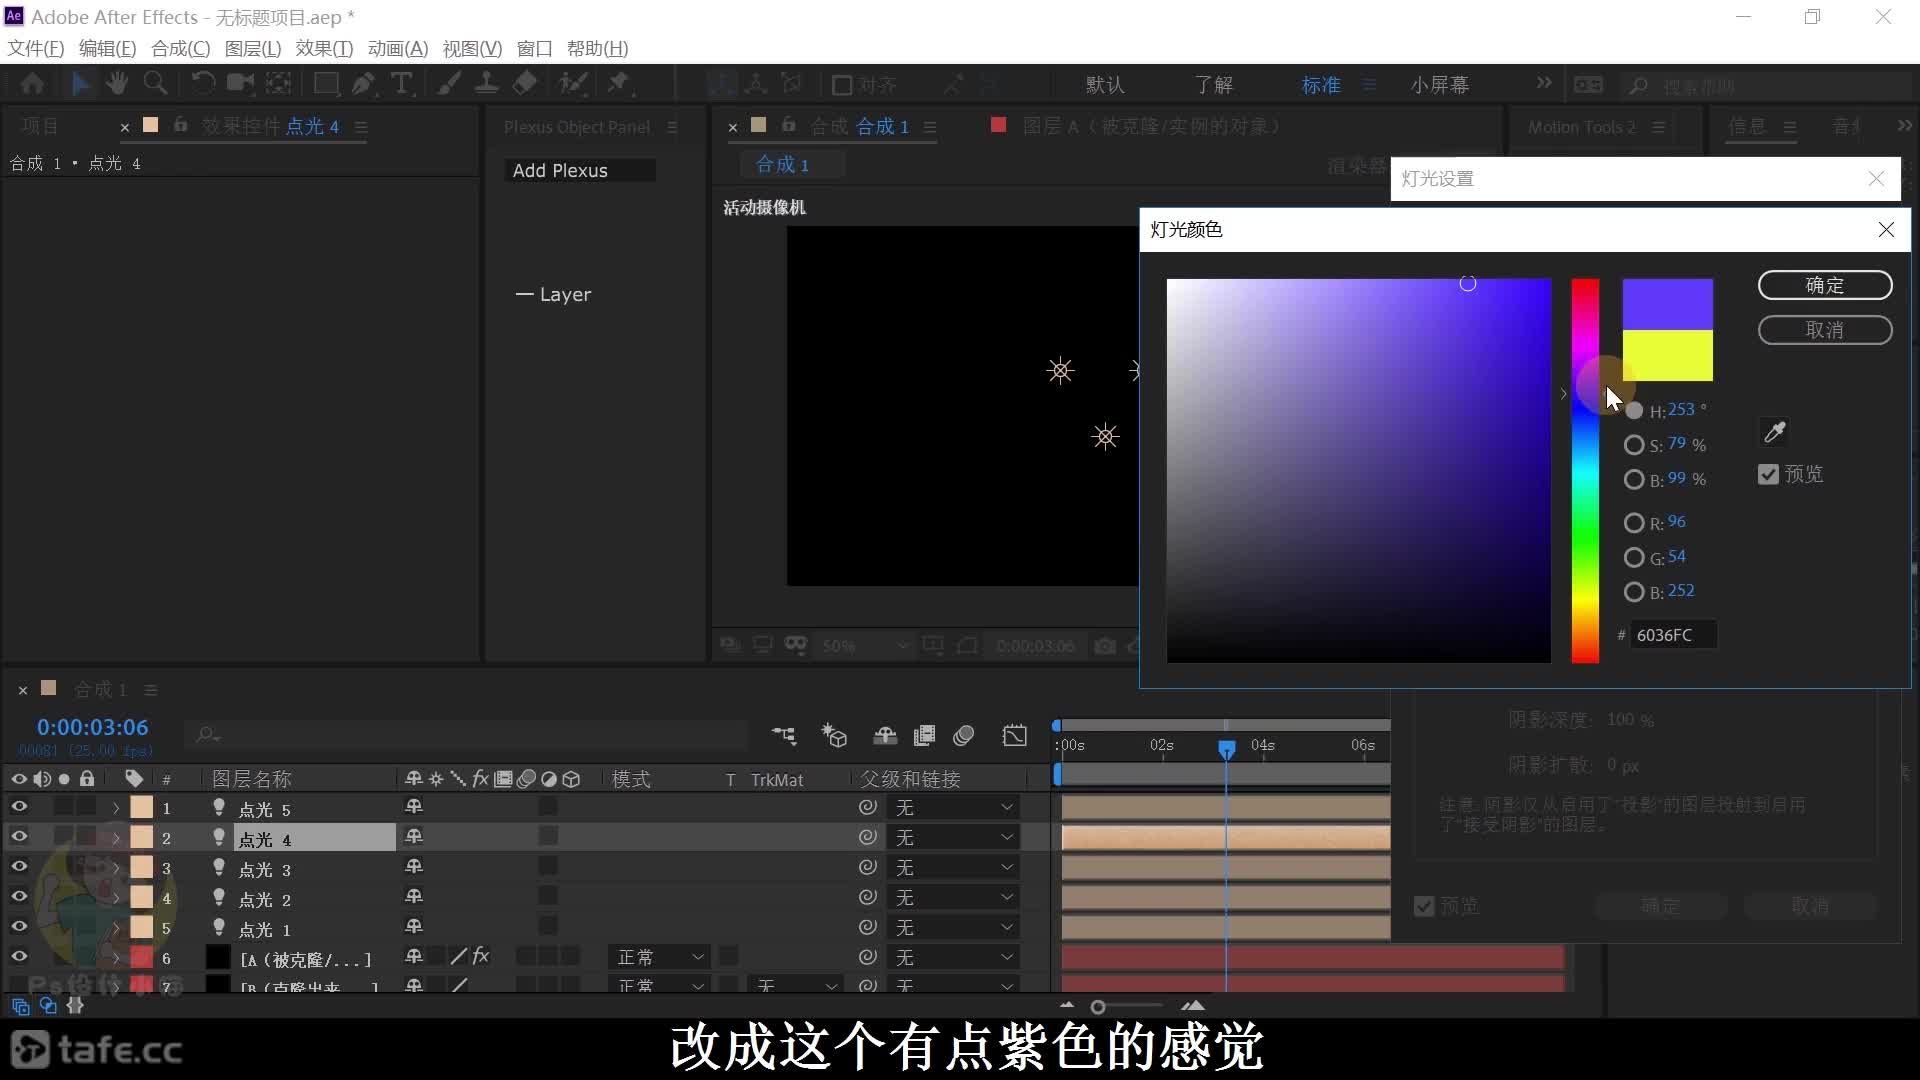1920x1080 pixels.
Task: Select the Rectangle shape tool
Action: 326,84
